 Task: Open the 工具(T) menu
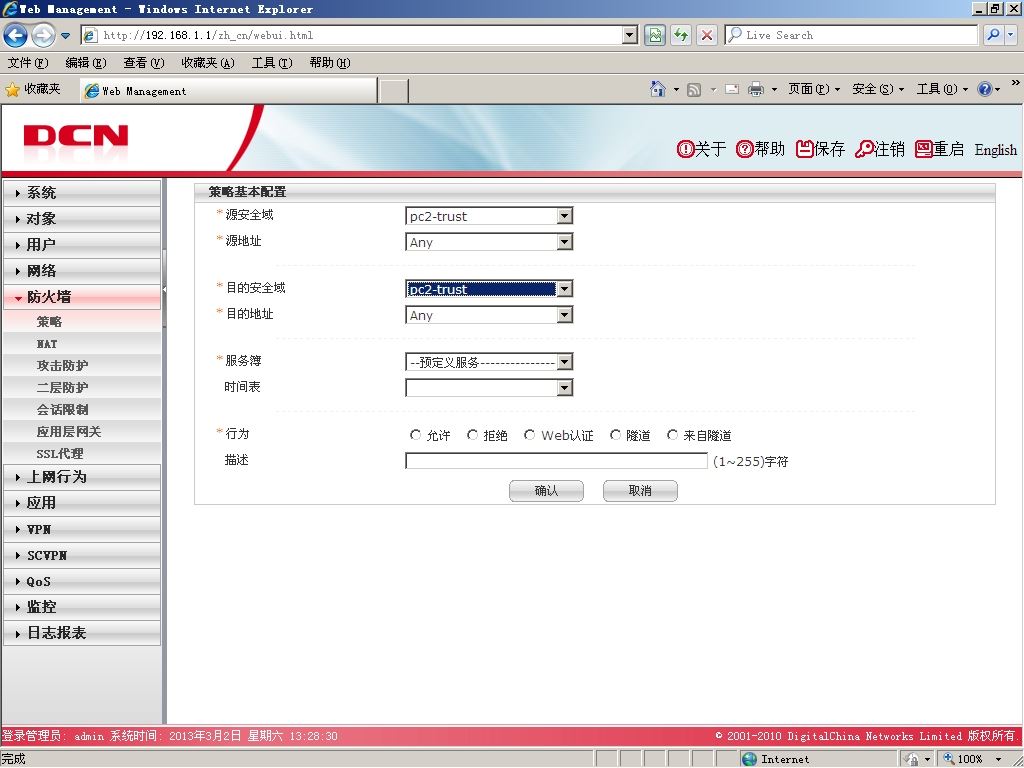click(272, 63)
